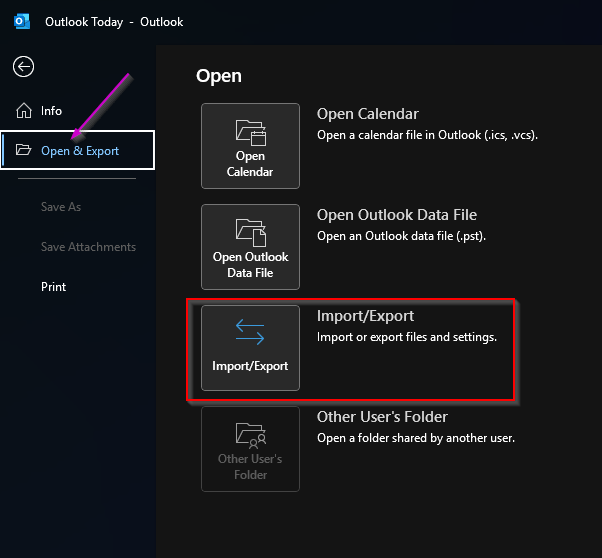Click the back arrow circle icon
Screen dimensions: 602x558
coord(23,66)
